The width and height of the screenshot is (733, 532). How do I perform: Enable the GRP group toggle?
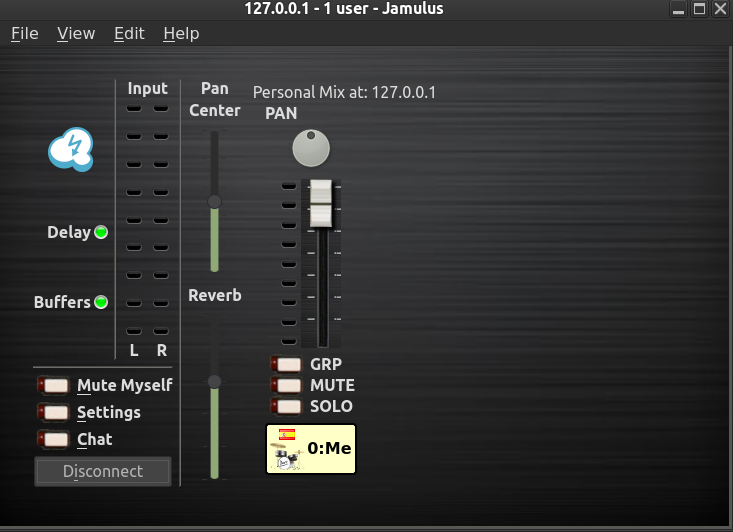(286, 364)
